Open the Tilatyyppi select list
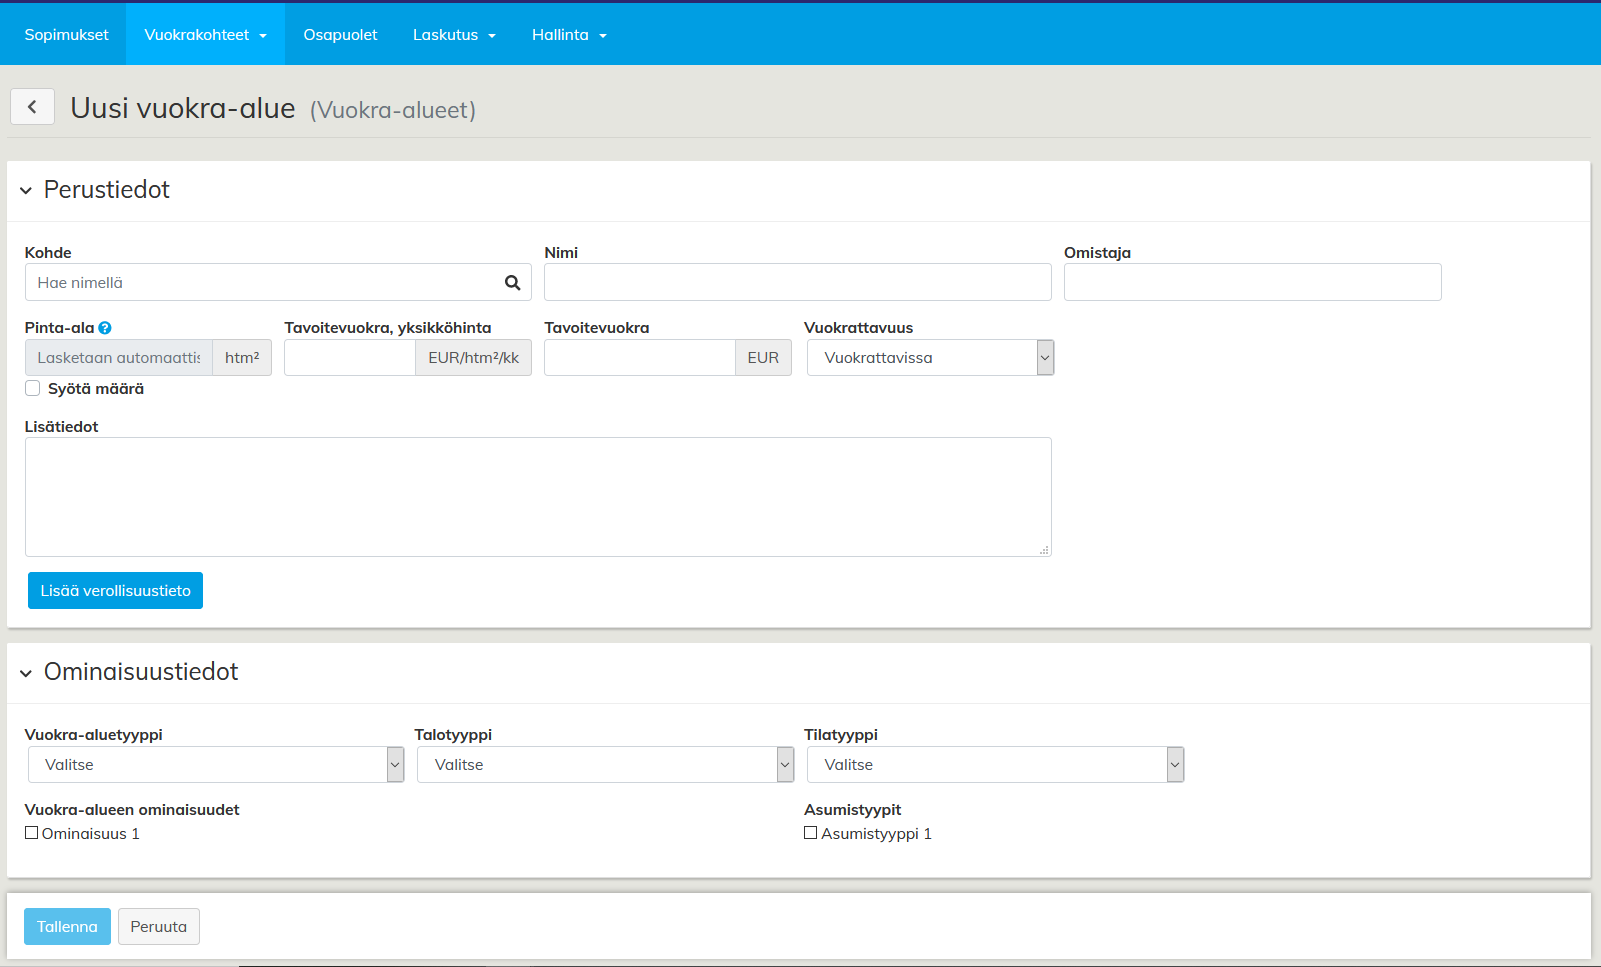Viewport: 1601px width, 967px height. [x=995, y=765]
